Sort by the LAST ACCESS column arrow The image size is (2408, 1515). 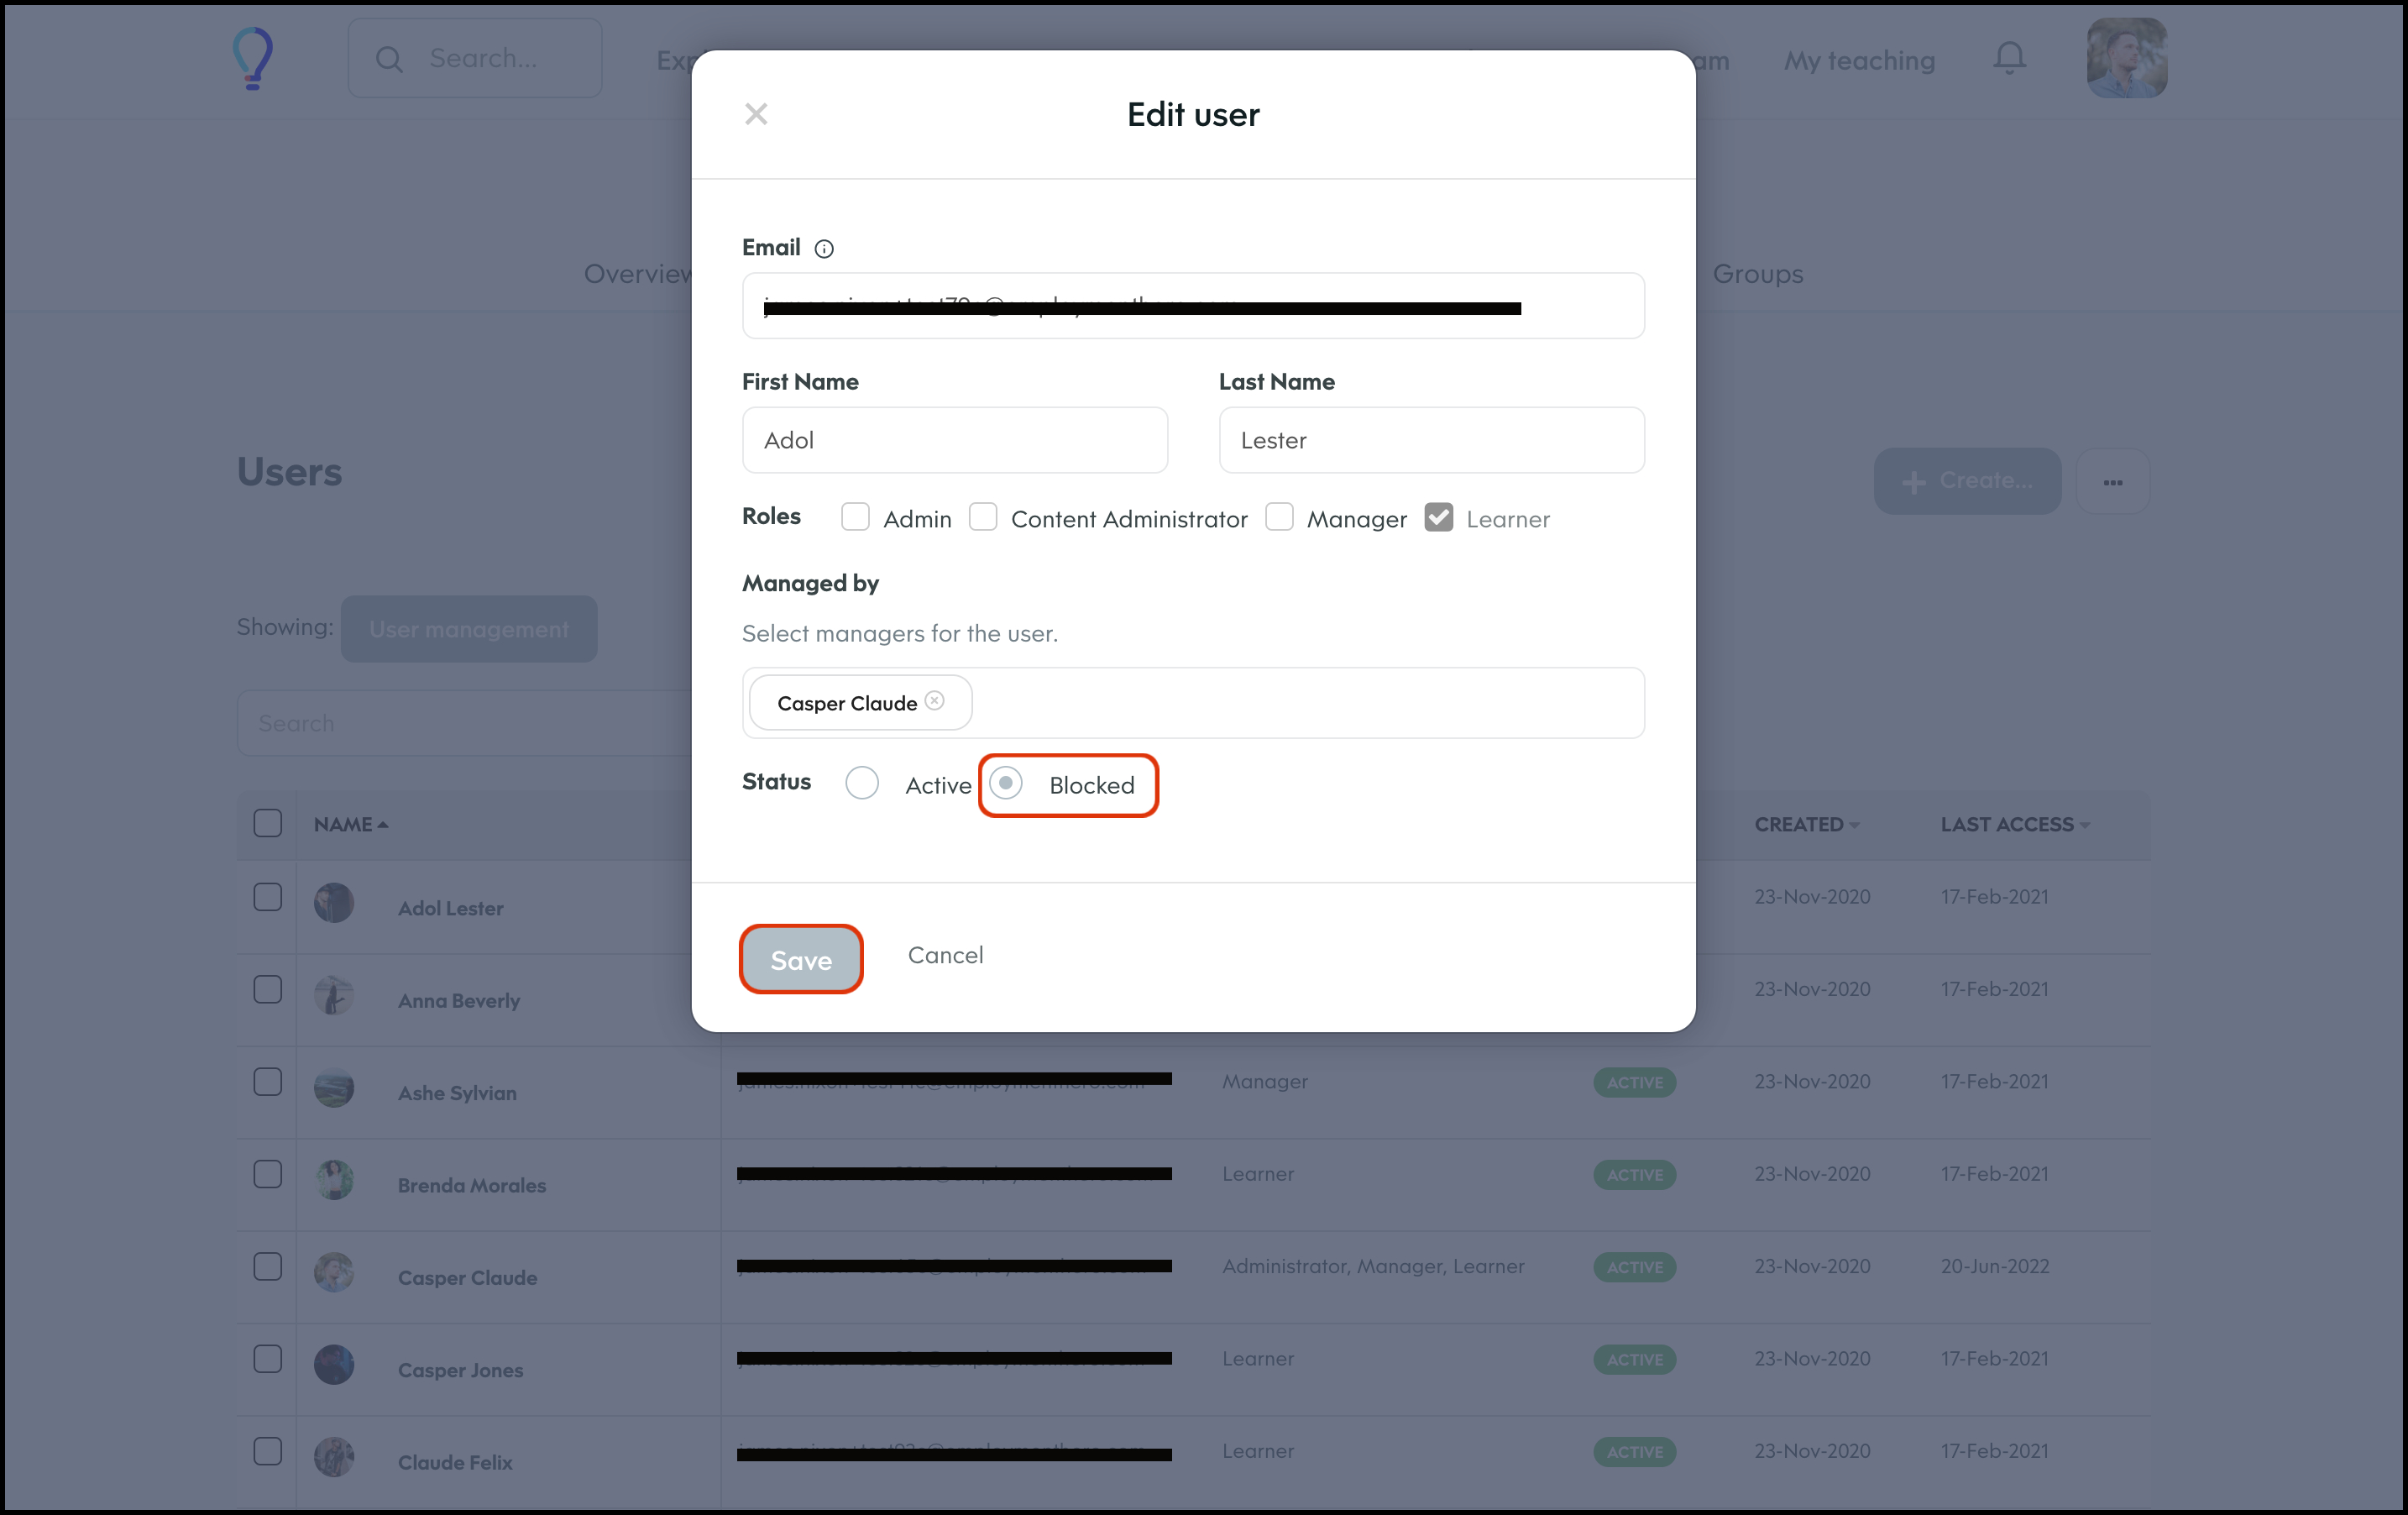(2084, 825)
